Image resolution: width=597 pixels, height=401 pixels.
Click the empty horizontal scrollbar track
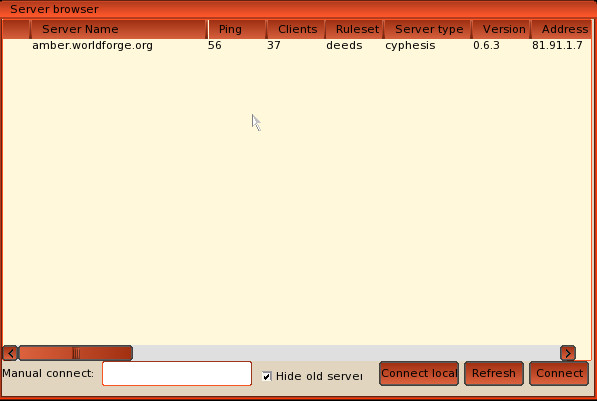coord(346,353)
